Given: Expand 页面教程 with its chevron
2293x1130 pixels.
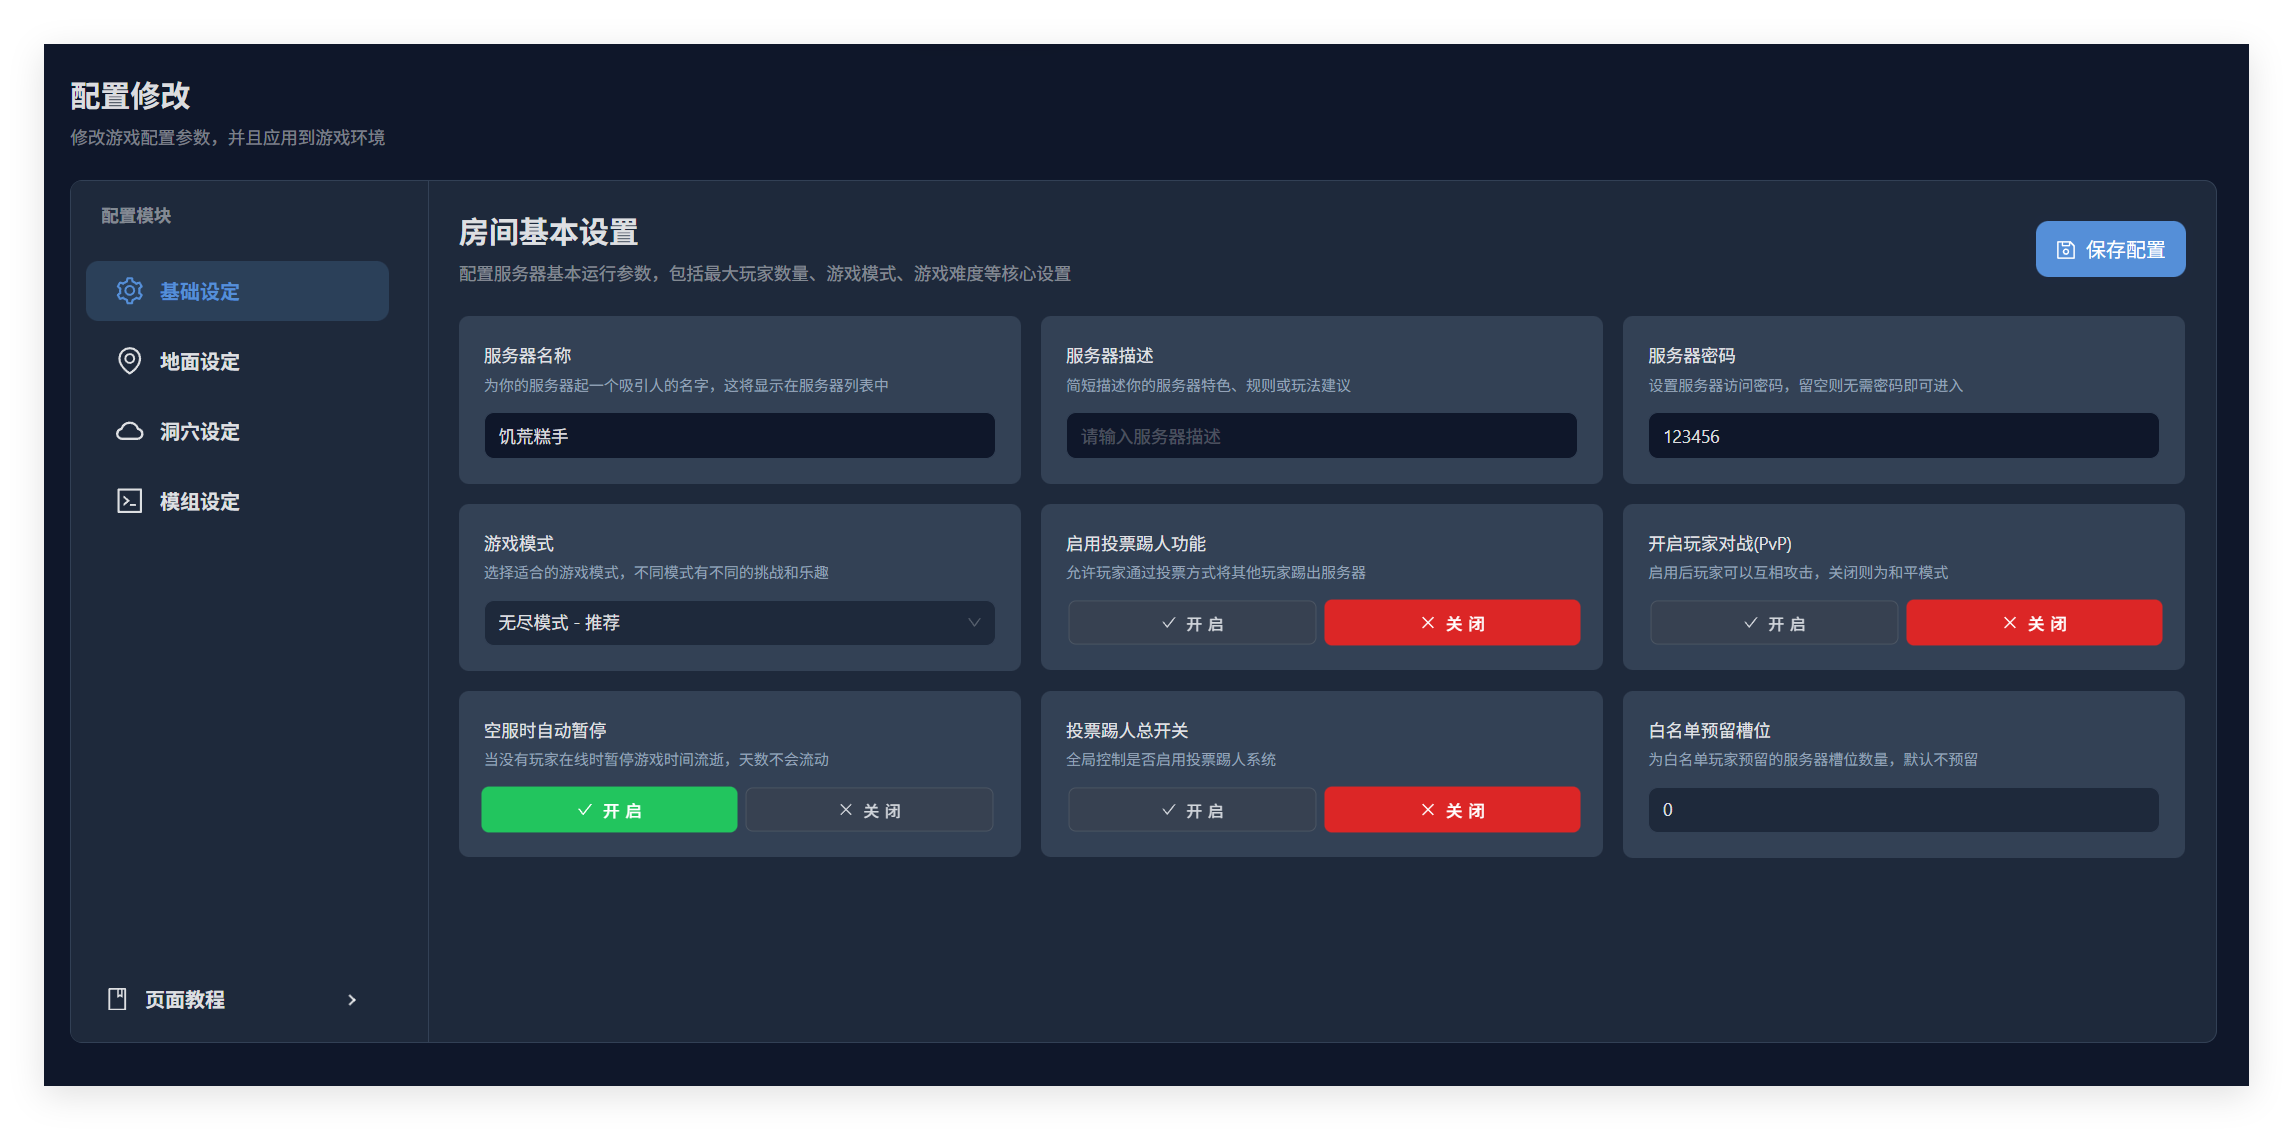Looking at the screenshot, I should tap(352, 999).
